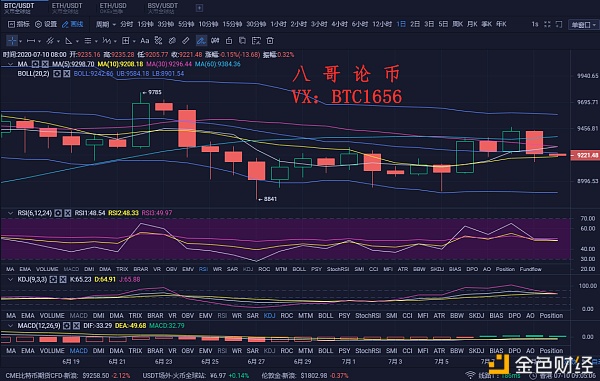Select the triangle angle drawing tool
This screenshot has height=381, width=600.
click(x=69, y=41)
